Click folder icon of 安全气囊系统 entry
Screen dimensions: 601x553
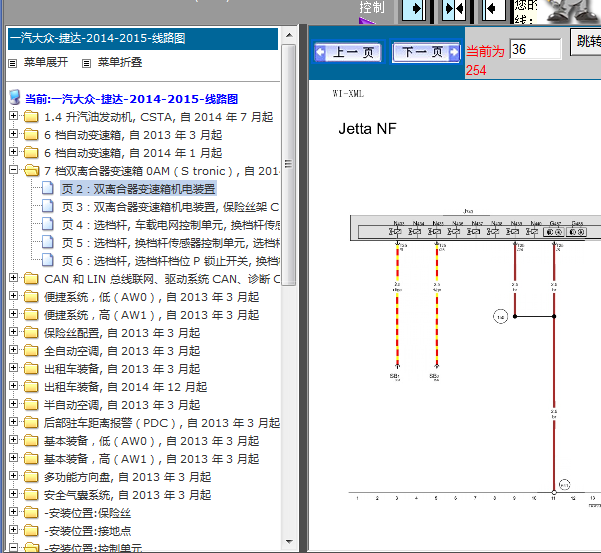pos(31,494)
